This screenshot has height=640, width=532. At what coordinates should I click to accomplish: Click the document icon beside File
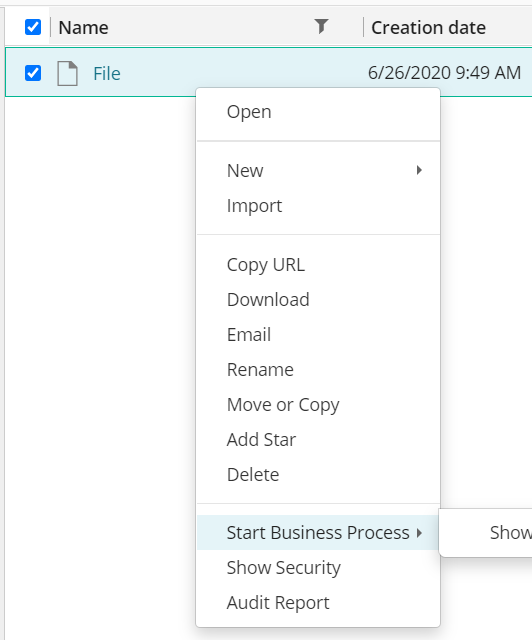point(67,73)
